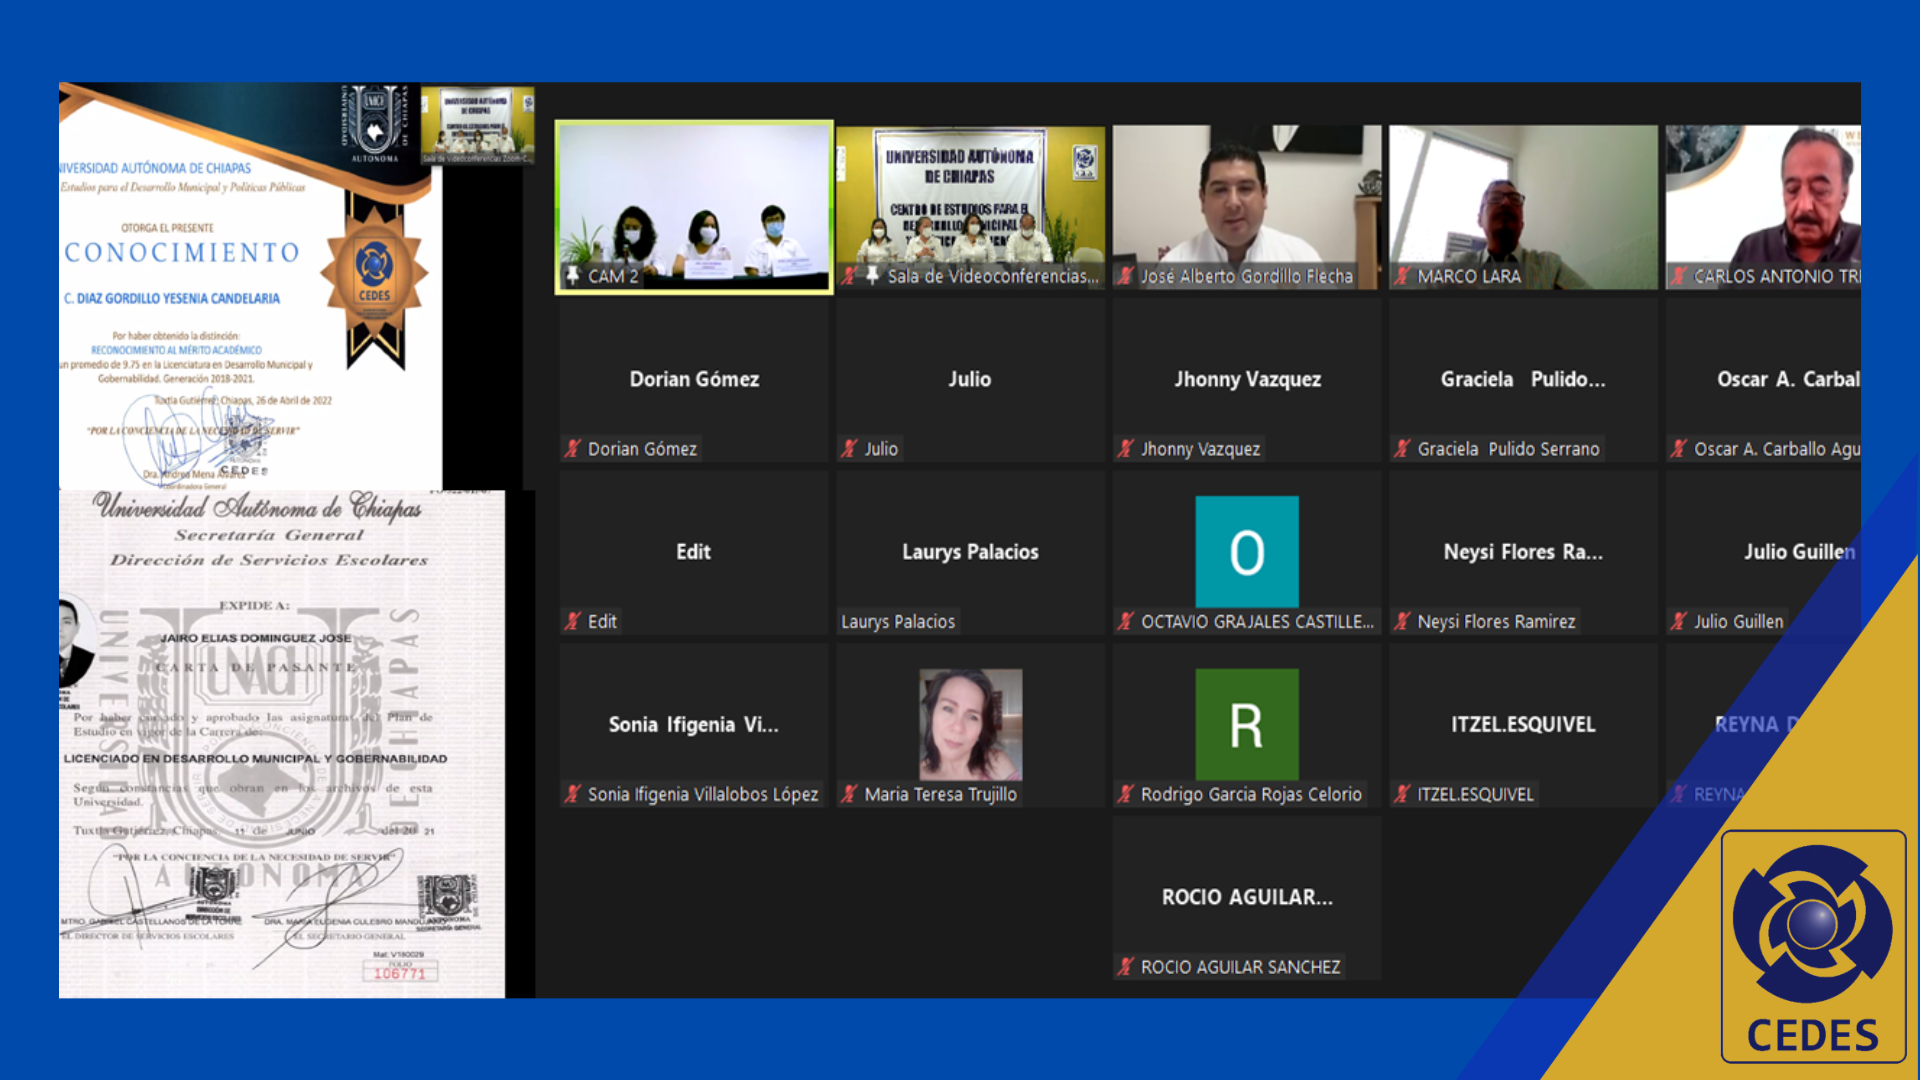Click muted mic icon beside CARLOS ANTONIO
Image resolution: width=1920 pixels, height=1080 pixels.
pos(1679,276)
